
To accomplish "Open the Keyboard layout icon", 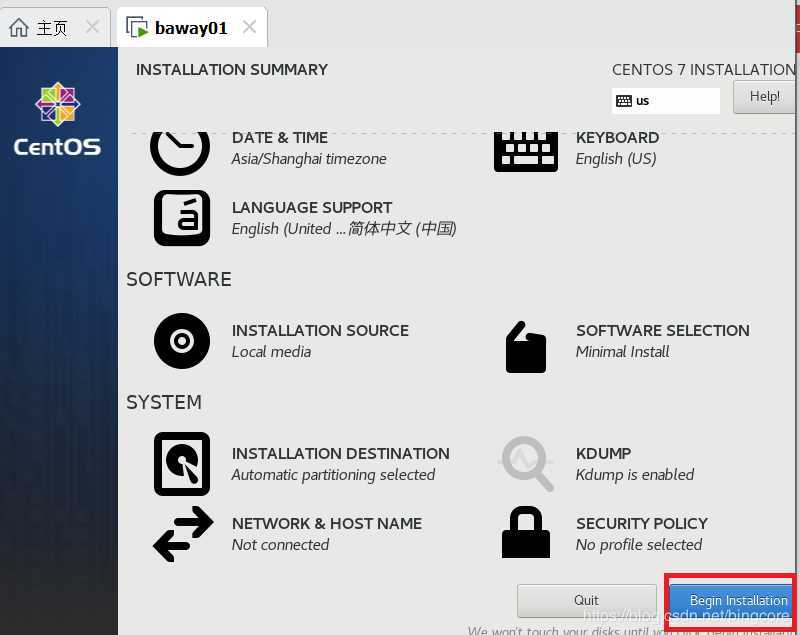I will point(526,152).
